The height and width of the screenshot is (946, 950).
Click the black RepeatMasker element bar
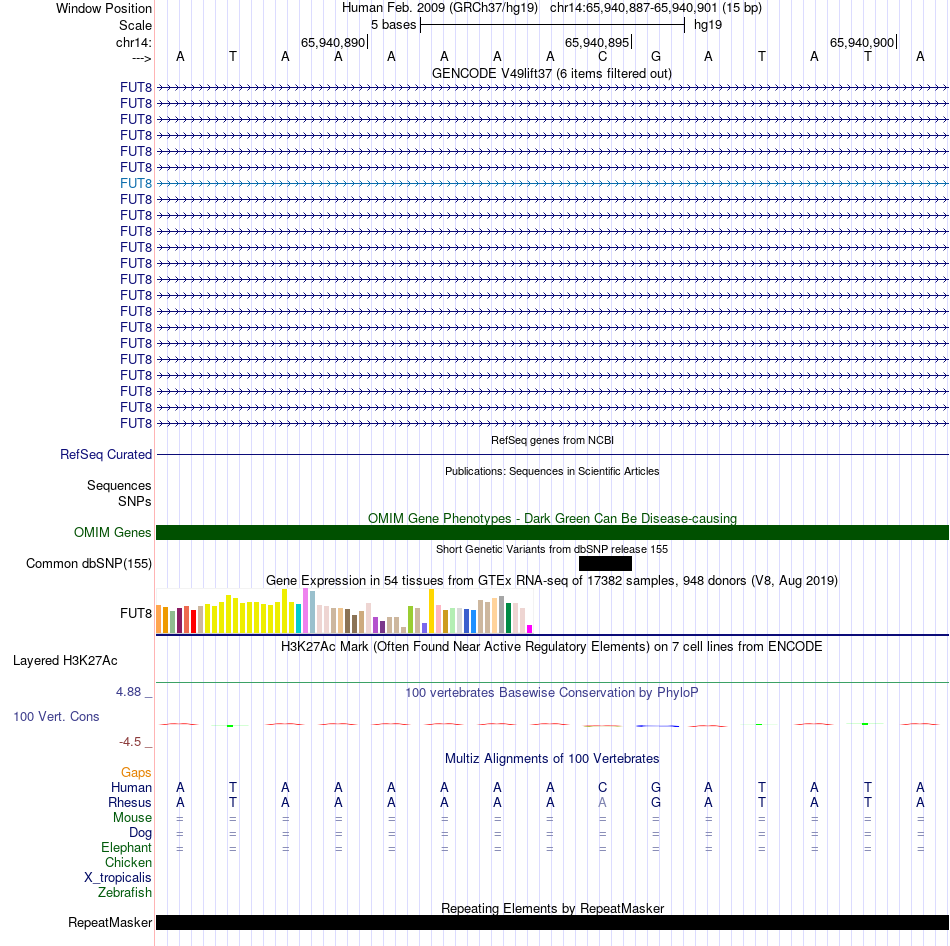point(553,922)
